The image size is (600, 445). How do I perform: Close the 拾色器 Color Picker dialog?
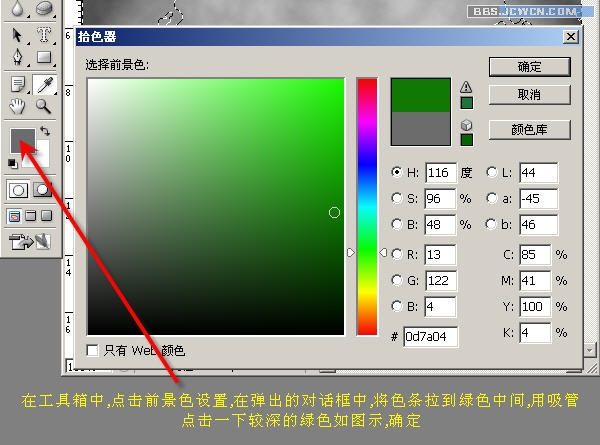(571, 37)
